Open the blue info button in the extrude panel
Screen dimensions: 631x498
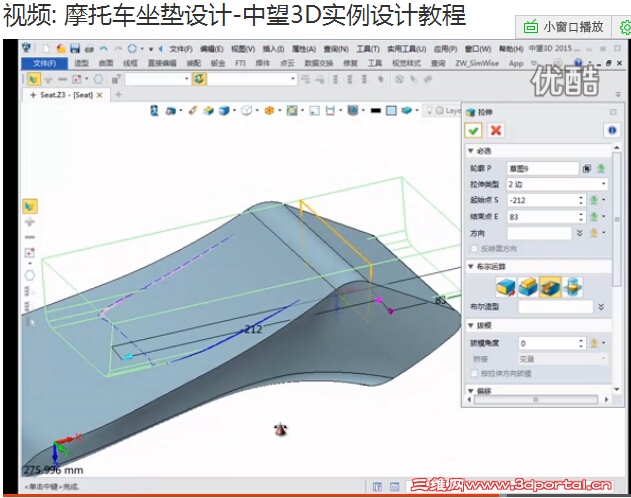click(x=612, y=130)
